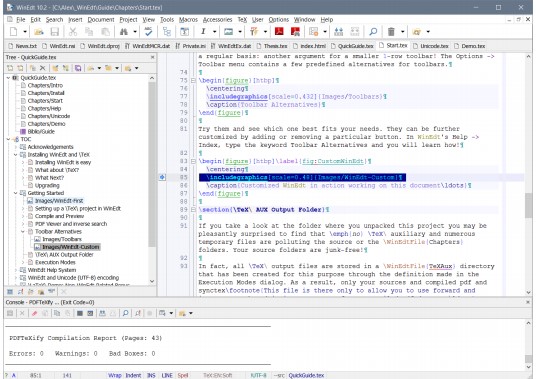Toggle Indent mode in the status bar
Viewport: 536px width, 379px height.
pos(133,375)
